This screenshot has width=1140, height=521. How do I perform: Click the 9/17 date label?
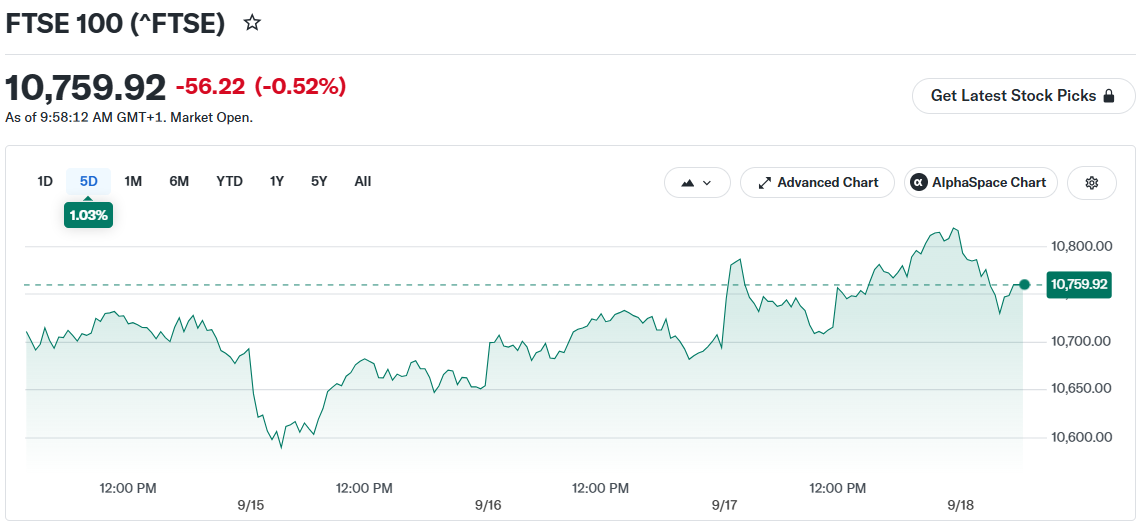click(725, 505)
